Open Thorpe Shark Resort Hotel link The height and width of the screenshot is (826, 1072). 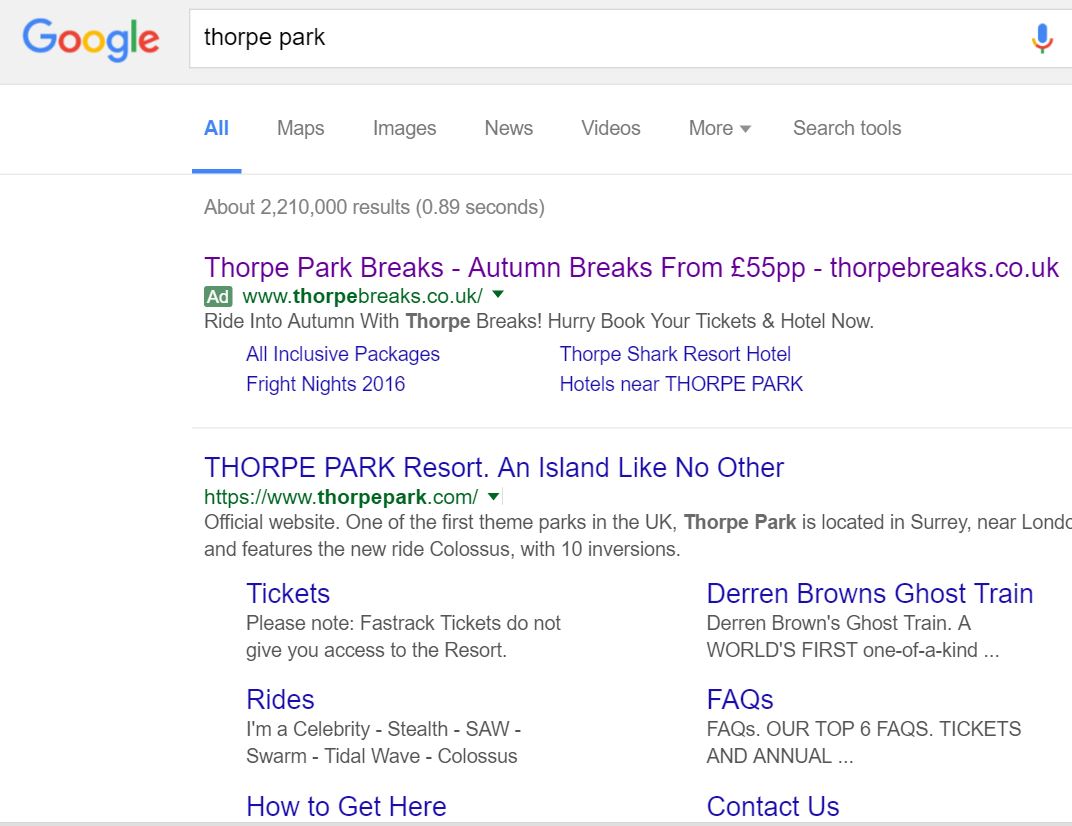pos(675,354)
